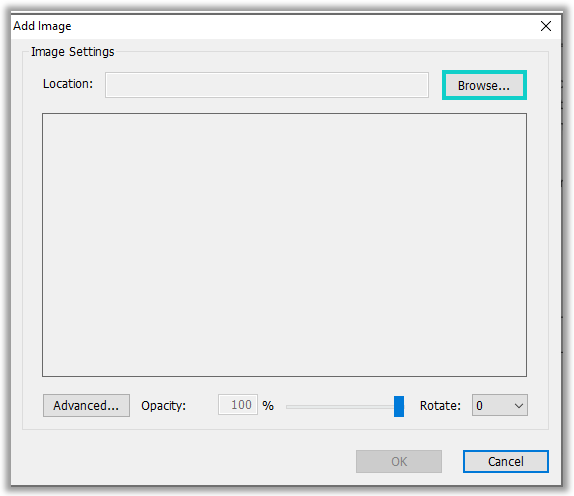Grab the blue Opacity slider handle
Image resolution: width=574 pixels, height=496 pixels.
[x=399, y=406]
